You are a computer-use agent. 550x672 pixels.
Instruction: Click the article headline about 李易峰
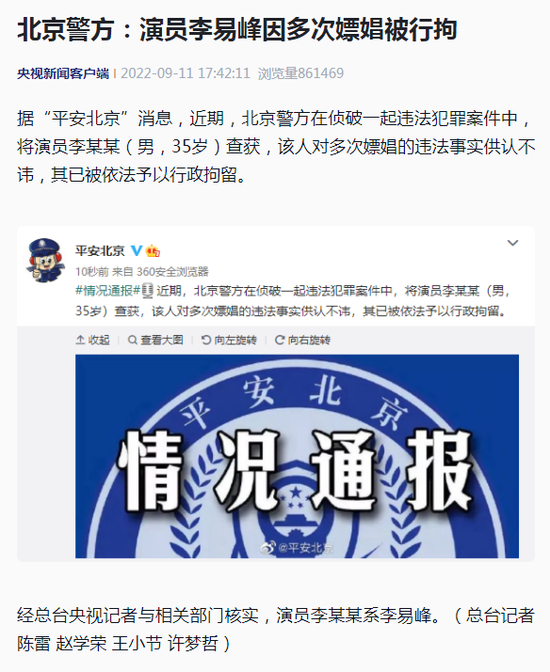237,30
